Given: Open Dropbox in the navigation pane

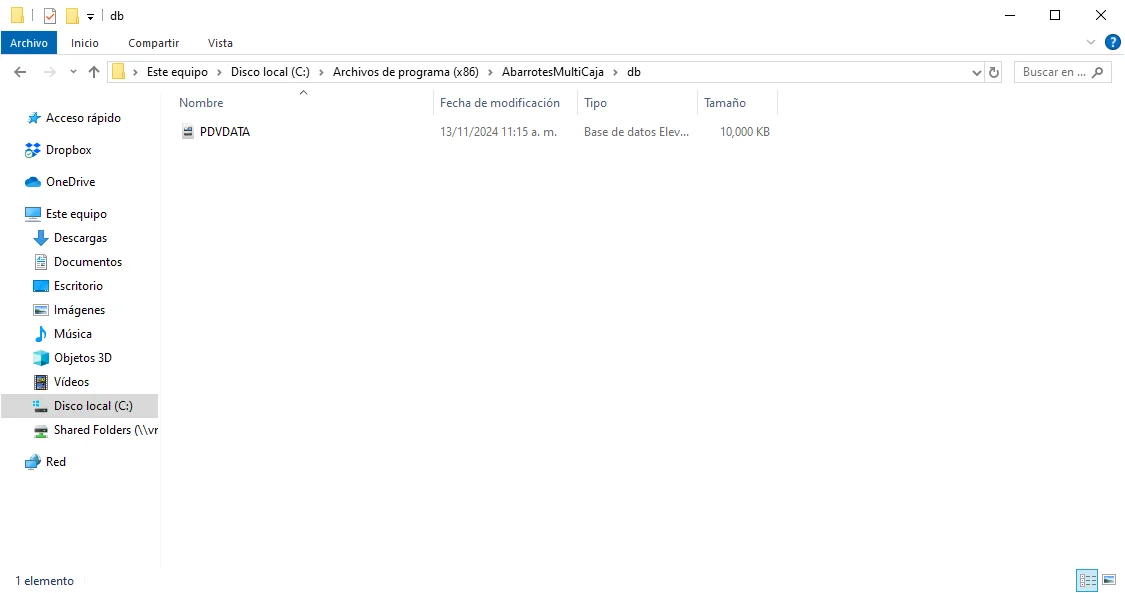Looking at the screenshot, I should [x=68, y=150].
